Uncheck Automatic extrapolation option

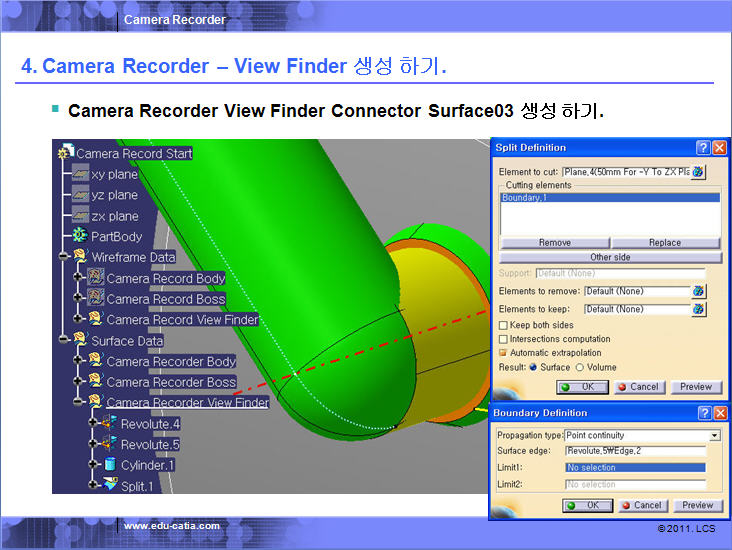[x=503, y=353]
